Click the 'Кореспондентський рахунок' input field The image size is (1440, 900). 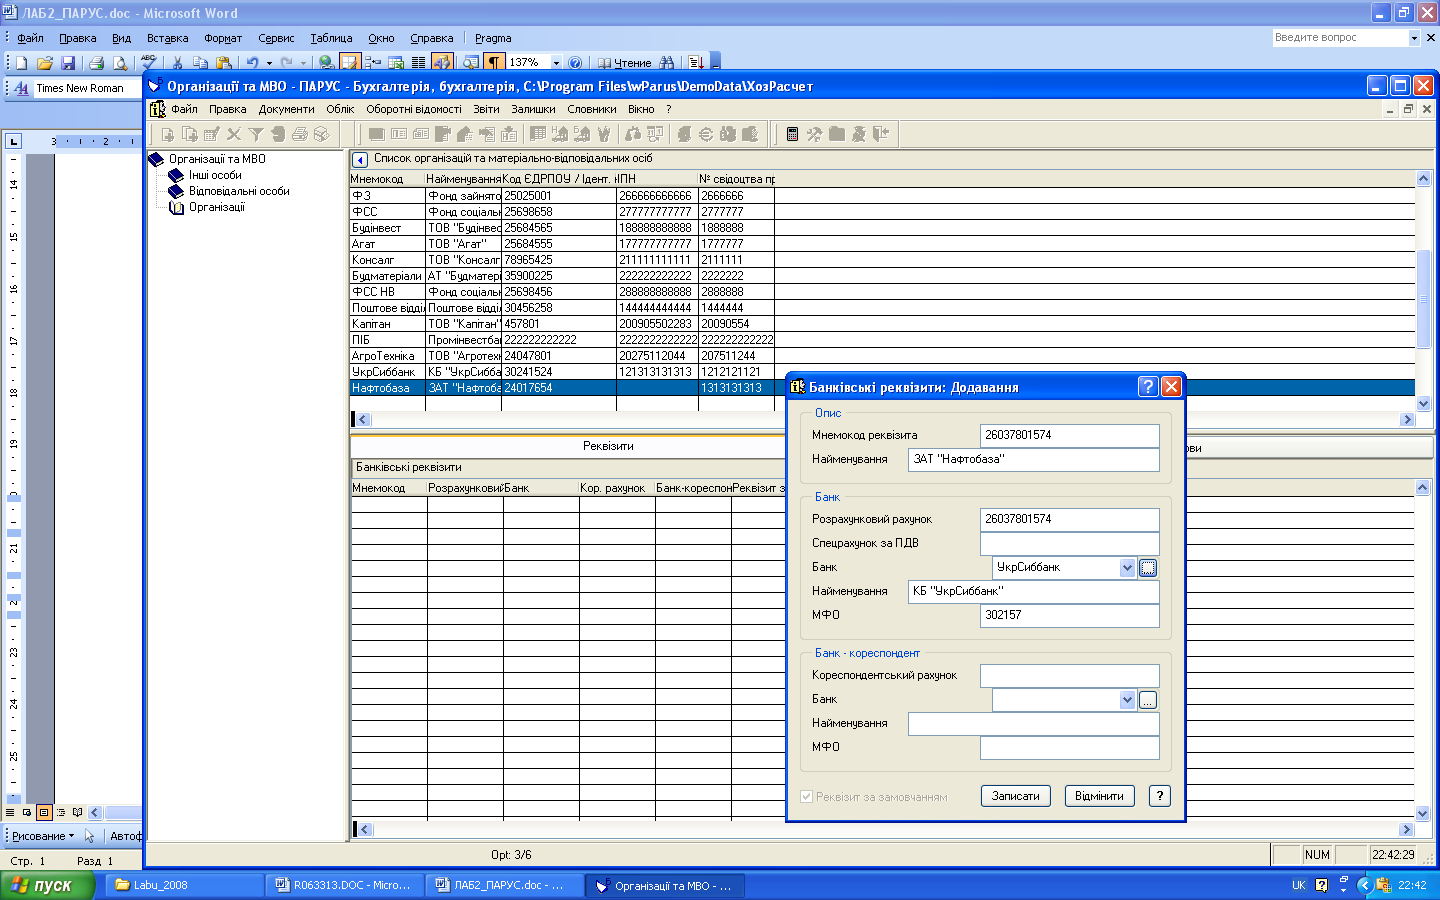[x=1069, y=675]
